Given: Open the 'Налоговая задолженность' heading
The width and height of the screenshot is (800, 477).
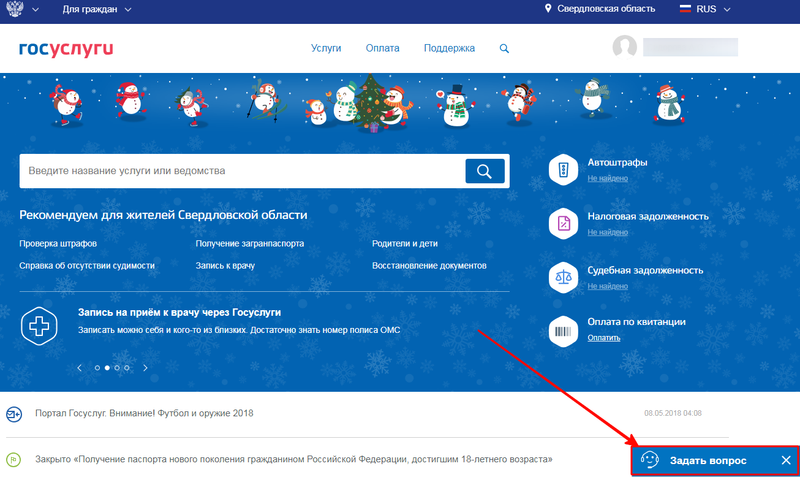Looking at the screenshot, I should pyautogui.click(x=648, y=216).
